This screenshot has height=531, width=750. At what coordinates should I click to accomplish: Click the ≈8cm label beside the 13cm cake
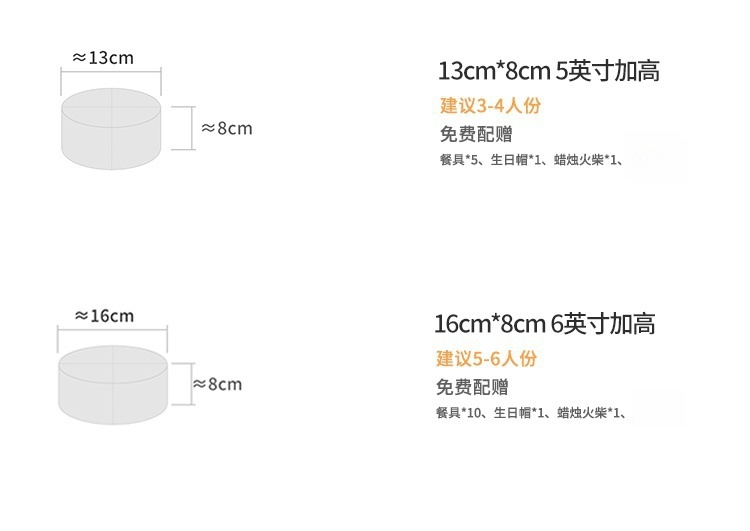(x=227, y=129)
